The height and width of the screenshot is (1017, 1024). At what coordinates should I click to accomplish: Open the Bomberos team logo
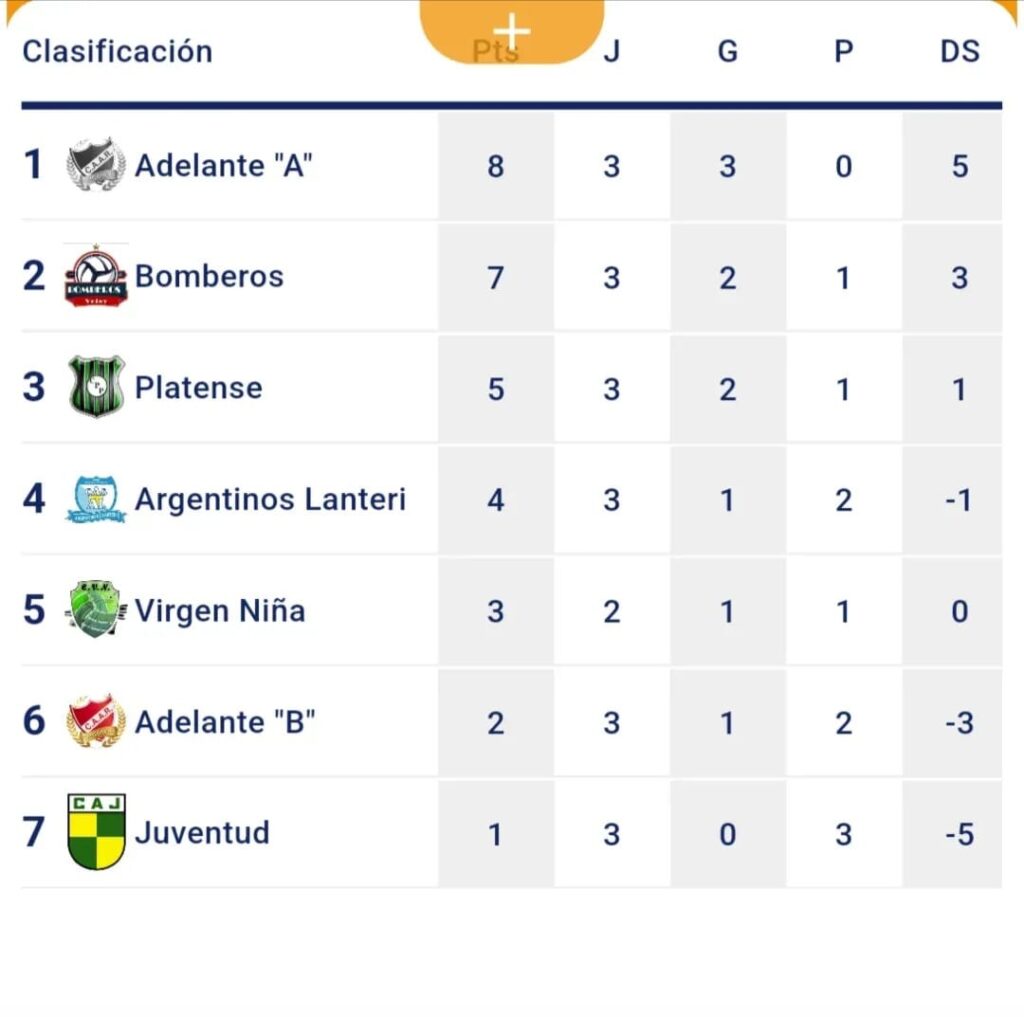(96, 276)
